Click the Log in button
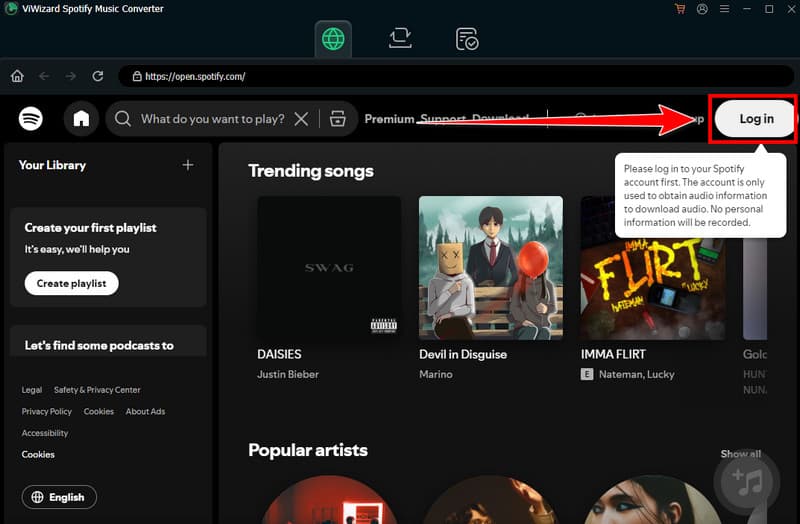This screenshot has width=800, height=524. [x=756, y=119]
